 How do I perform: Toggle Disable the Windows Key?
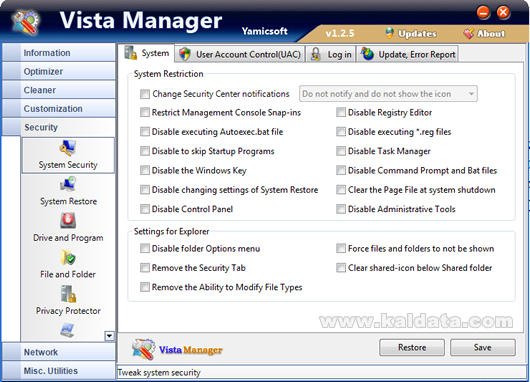(145, 170)
